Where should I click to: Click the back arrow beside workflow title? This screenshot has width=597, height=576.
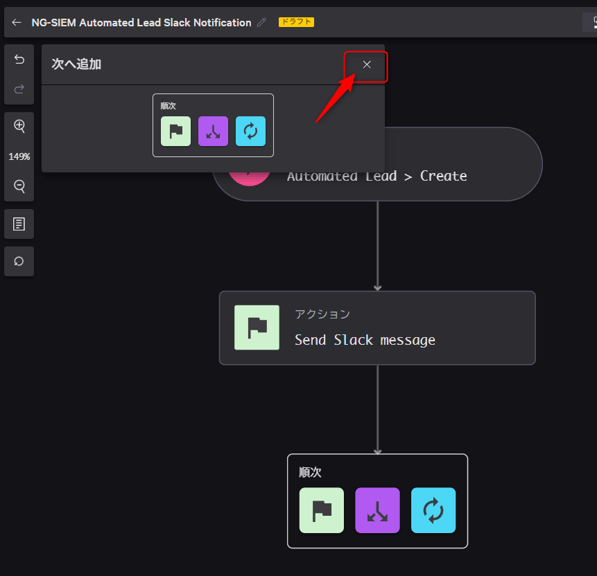point(16,23)
